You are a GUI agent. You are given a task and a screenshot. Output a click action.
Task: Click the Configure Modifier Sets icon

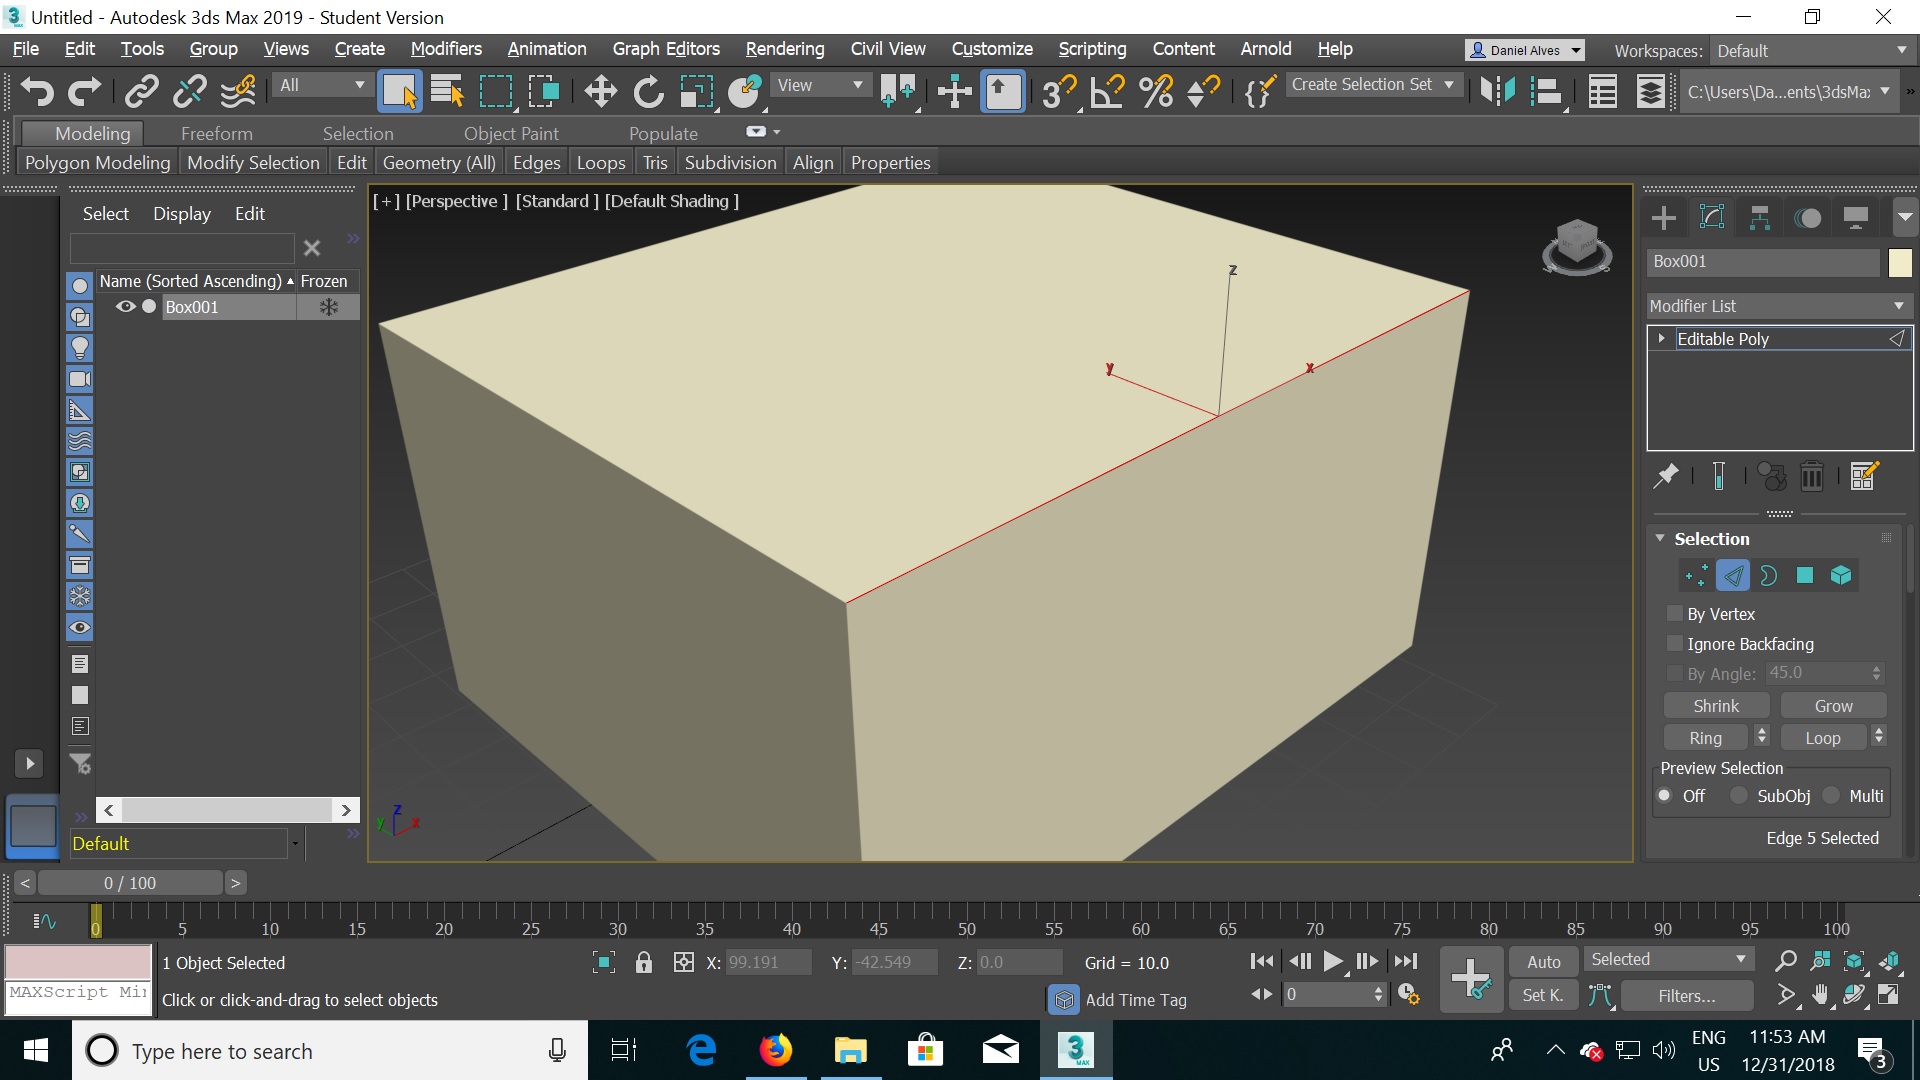1864,476
